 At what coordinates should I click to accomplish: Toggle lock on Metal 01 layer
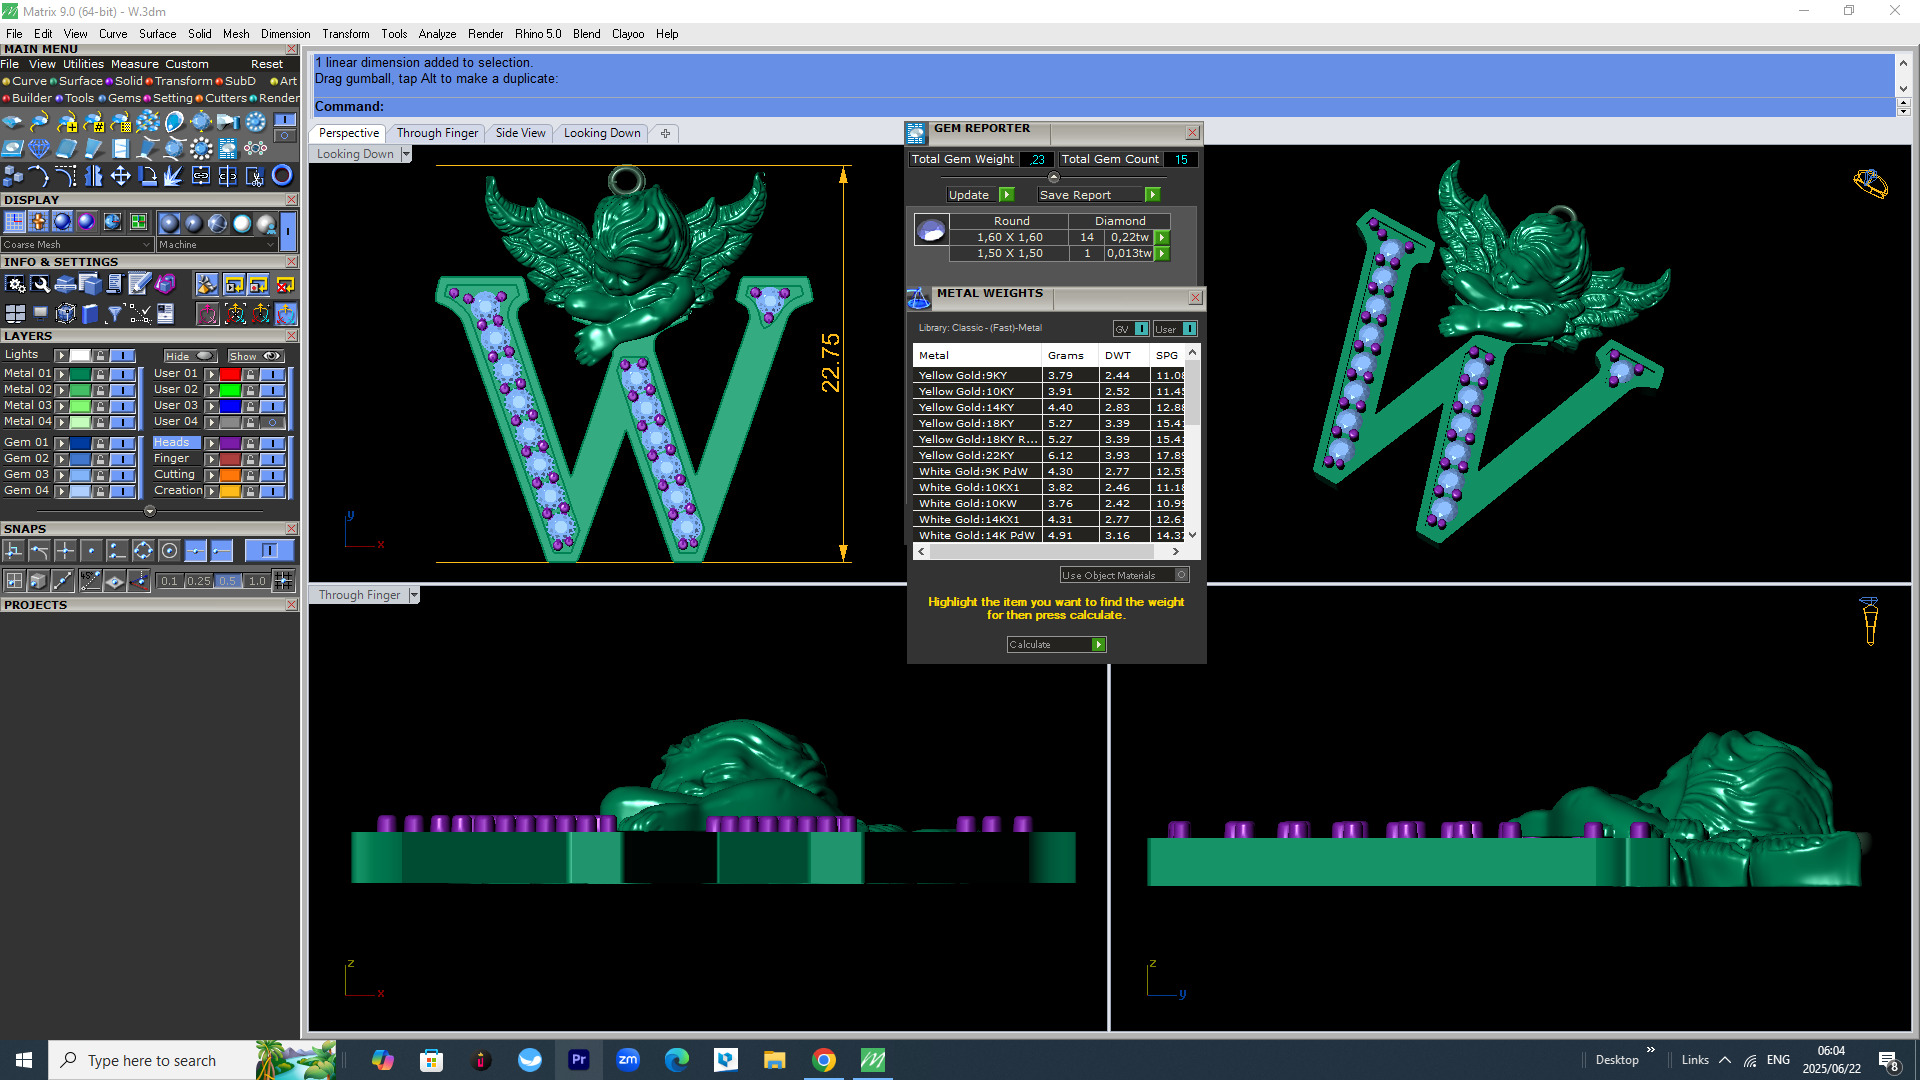click(x=100, y=374)
